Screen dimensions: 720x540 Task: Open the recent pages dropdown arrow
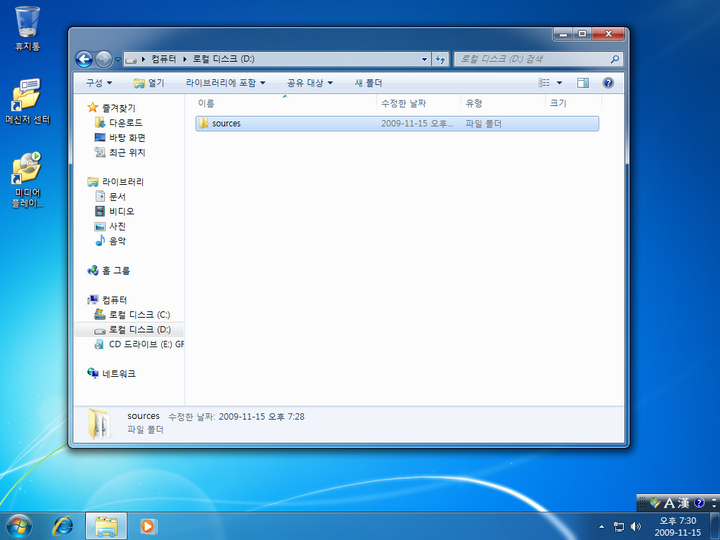[118, 59]
